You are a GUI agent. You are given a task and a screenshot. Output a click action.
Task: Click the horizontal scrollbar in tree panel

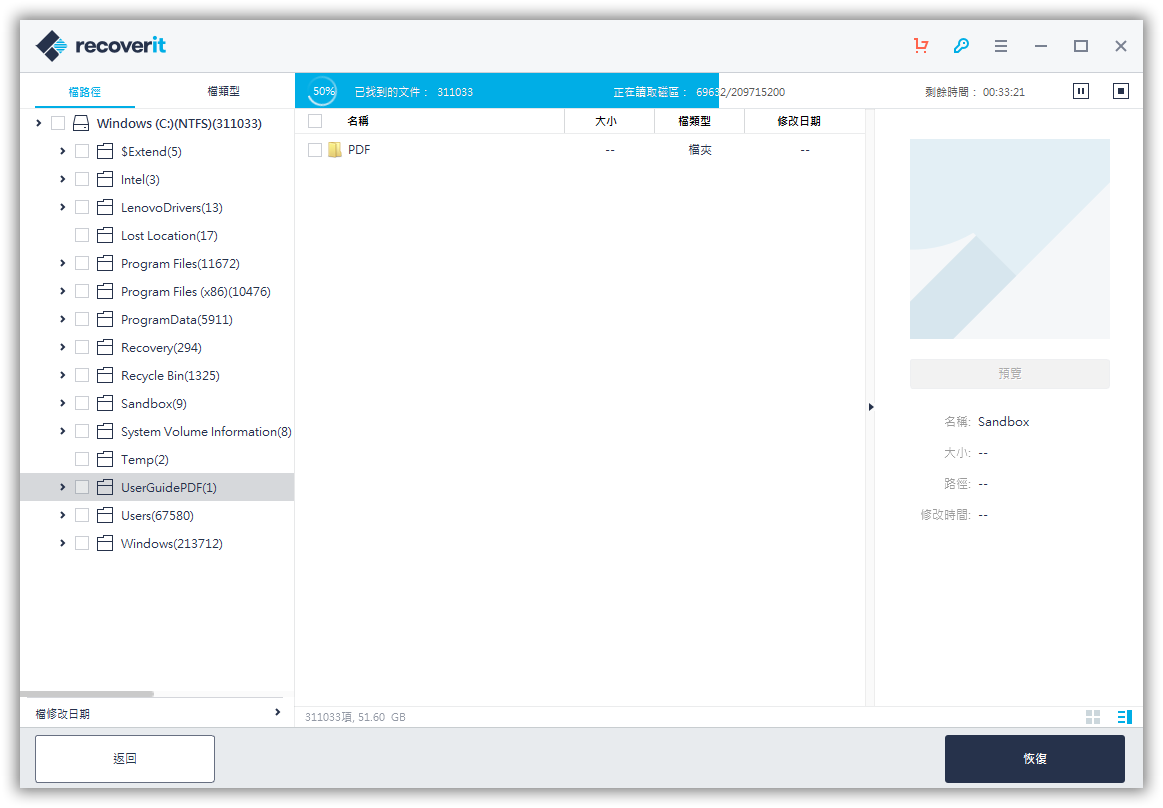87,694
